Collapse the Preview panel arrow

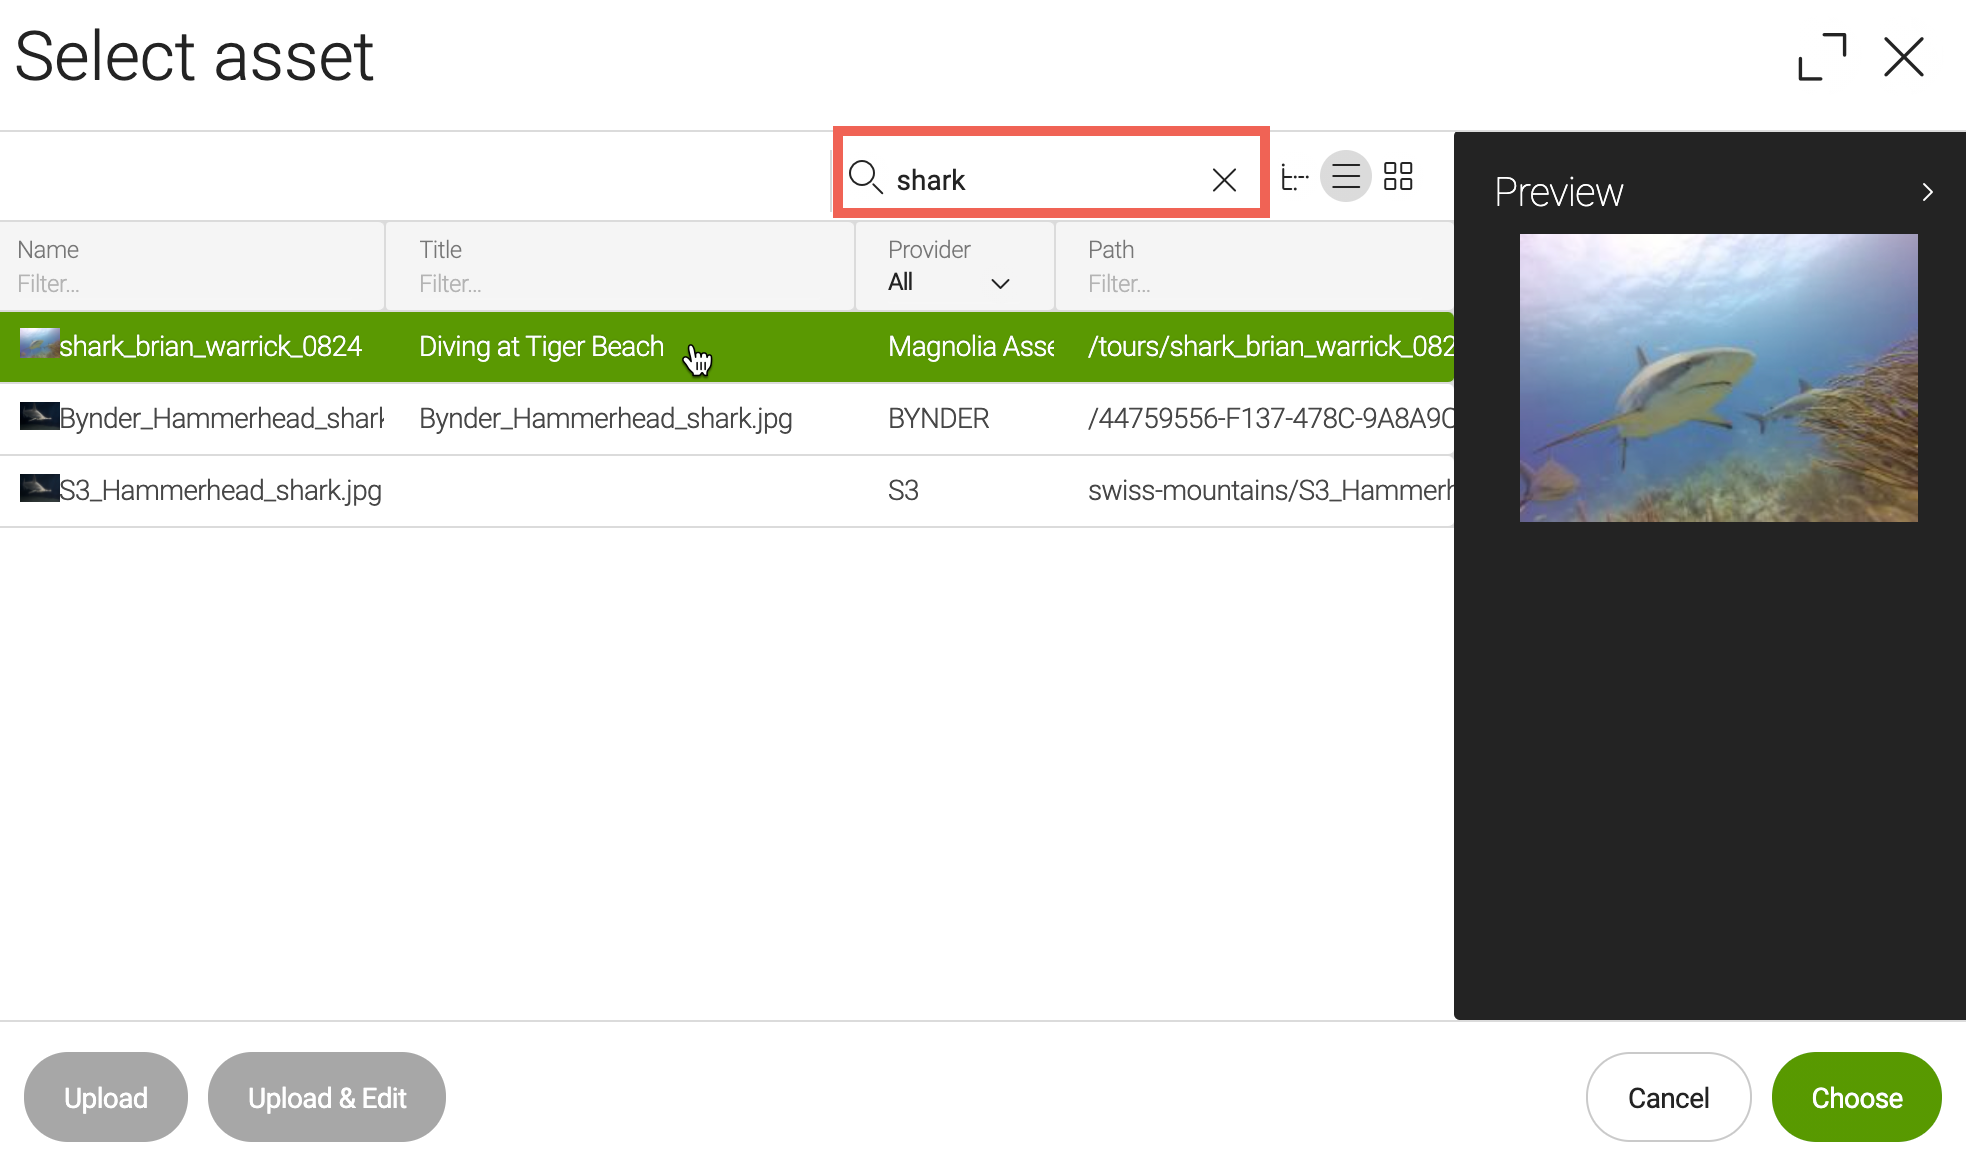click(x=1928, y=192)
